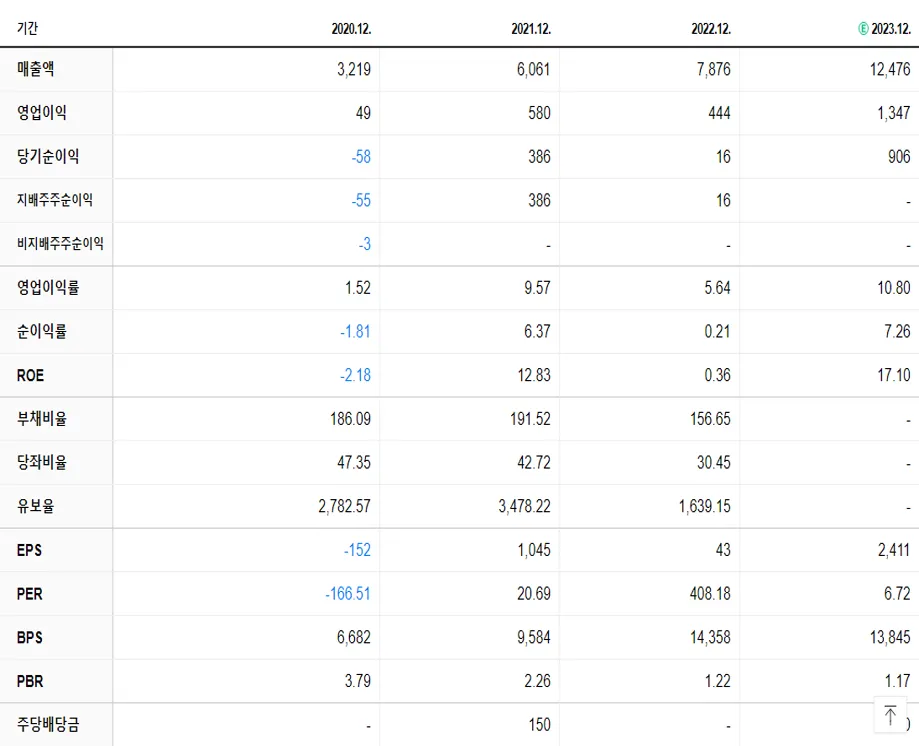The height and width of the screenshot is (746, 919).
Task: Click the 6,682 BPS value
Action: 354,638
